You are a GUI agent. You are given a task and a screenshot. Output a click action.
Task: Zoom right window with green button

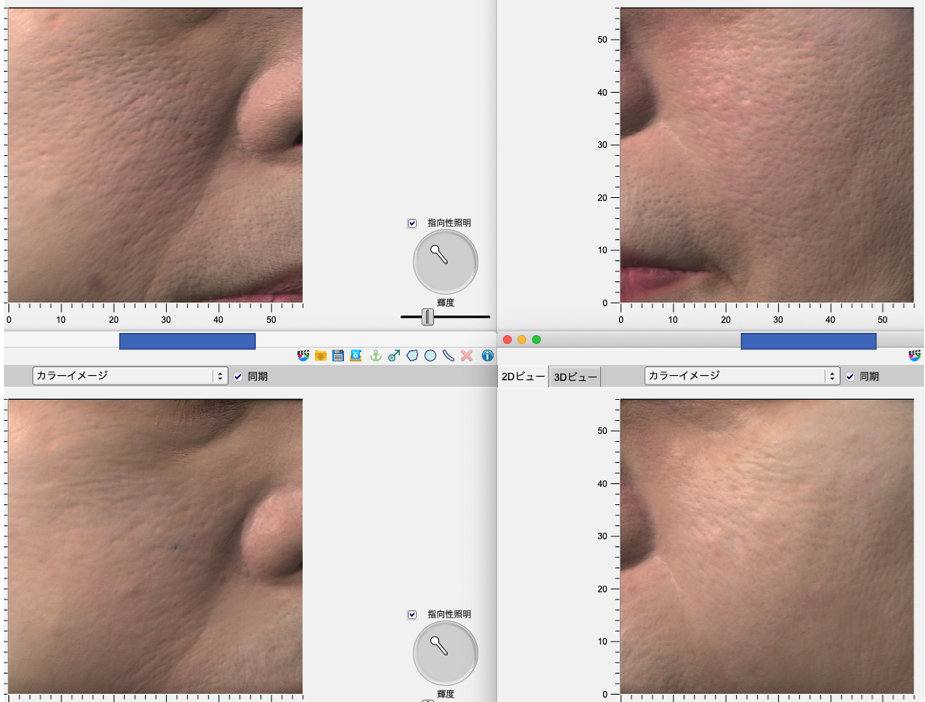coord(536,340)
